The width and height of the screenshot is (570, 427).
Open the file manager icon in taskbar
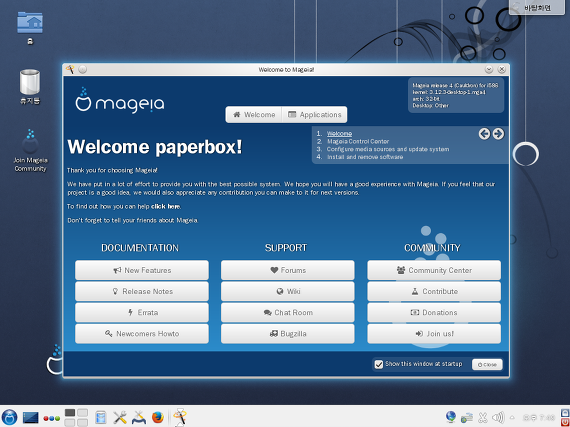tap(101, 418)
